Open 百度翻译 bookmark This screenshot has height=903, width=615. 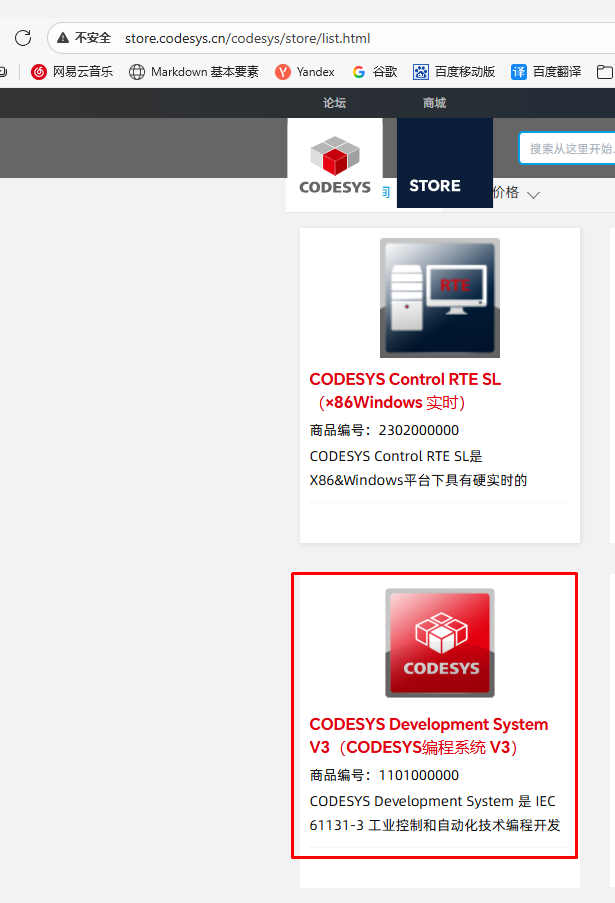546,72
